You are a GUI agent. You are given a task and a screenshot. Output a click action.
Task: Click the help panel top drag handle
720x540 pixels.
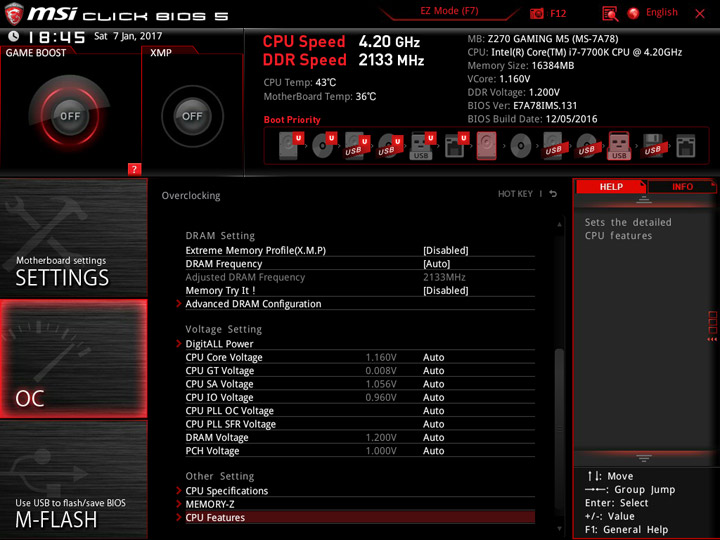coord(644,200)
